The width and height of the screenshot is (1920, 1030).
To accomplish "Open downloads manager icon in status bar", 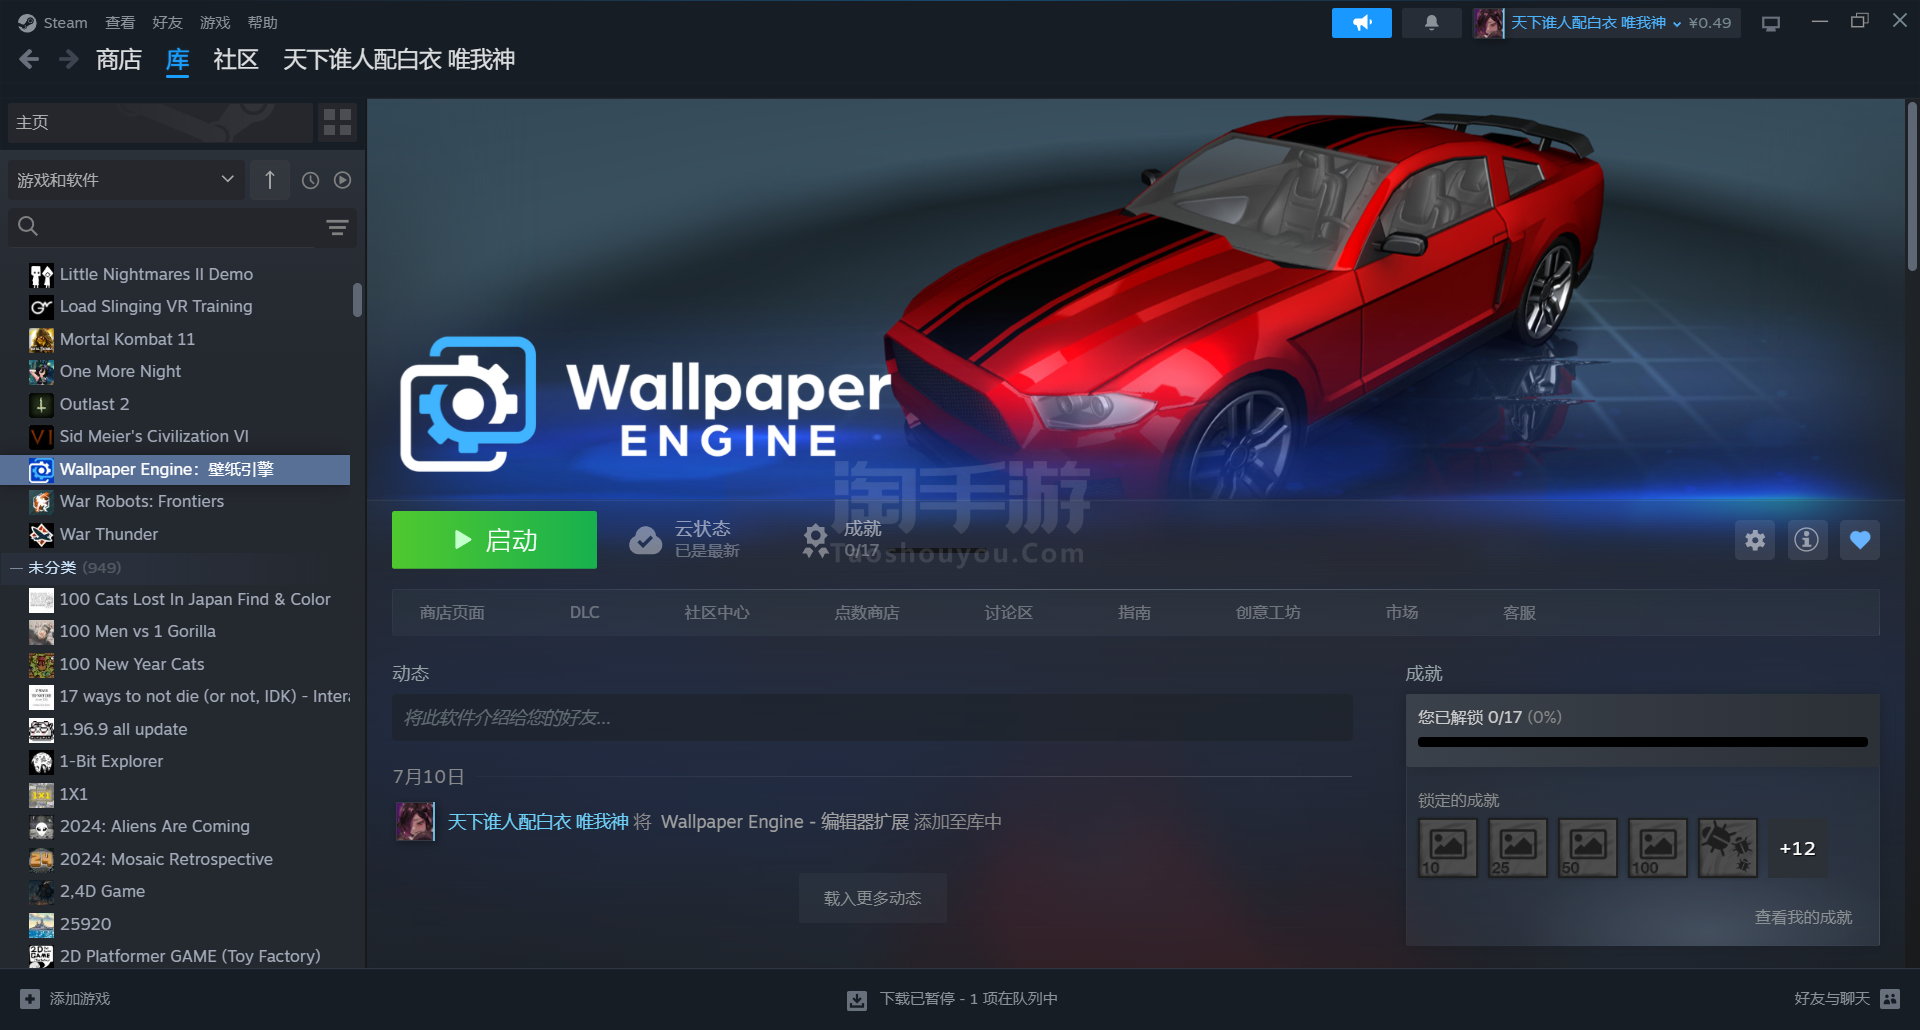I will click(857, 1000).
